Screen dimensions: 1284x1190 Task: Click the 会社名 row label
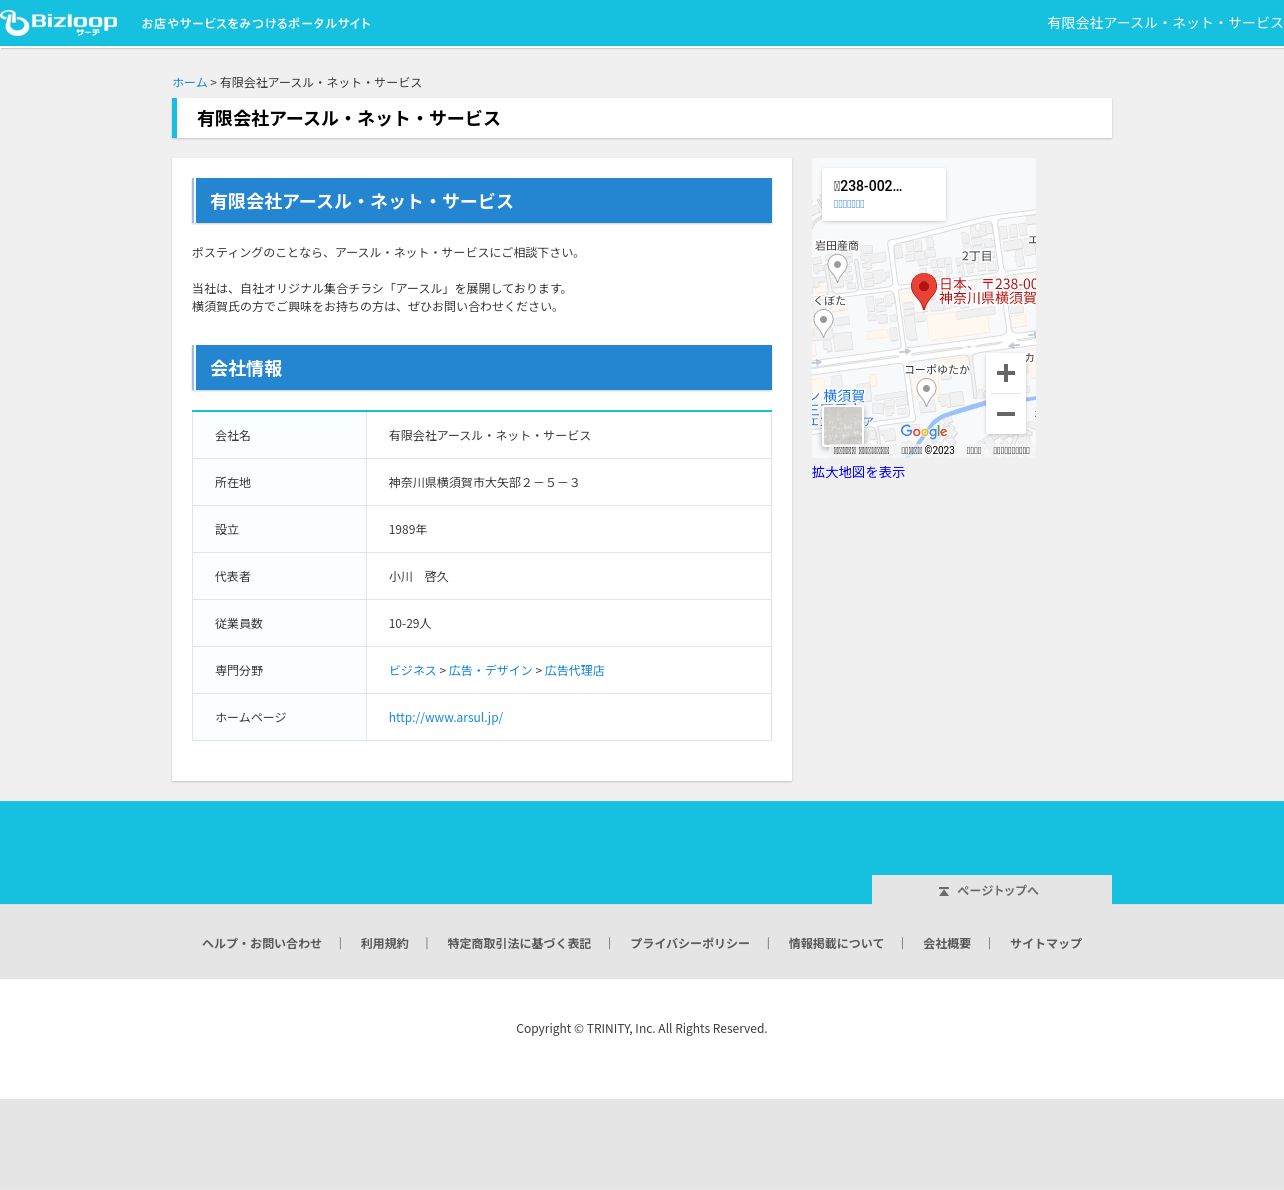pos(233,435)
